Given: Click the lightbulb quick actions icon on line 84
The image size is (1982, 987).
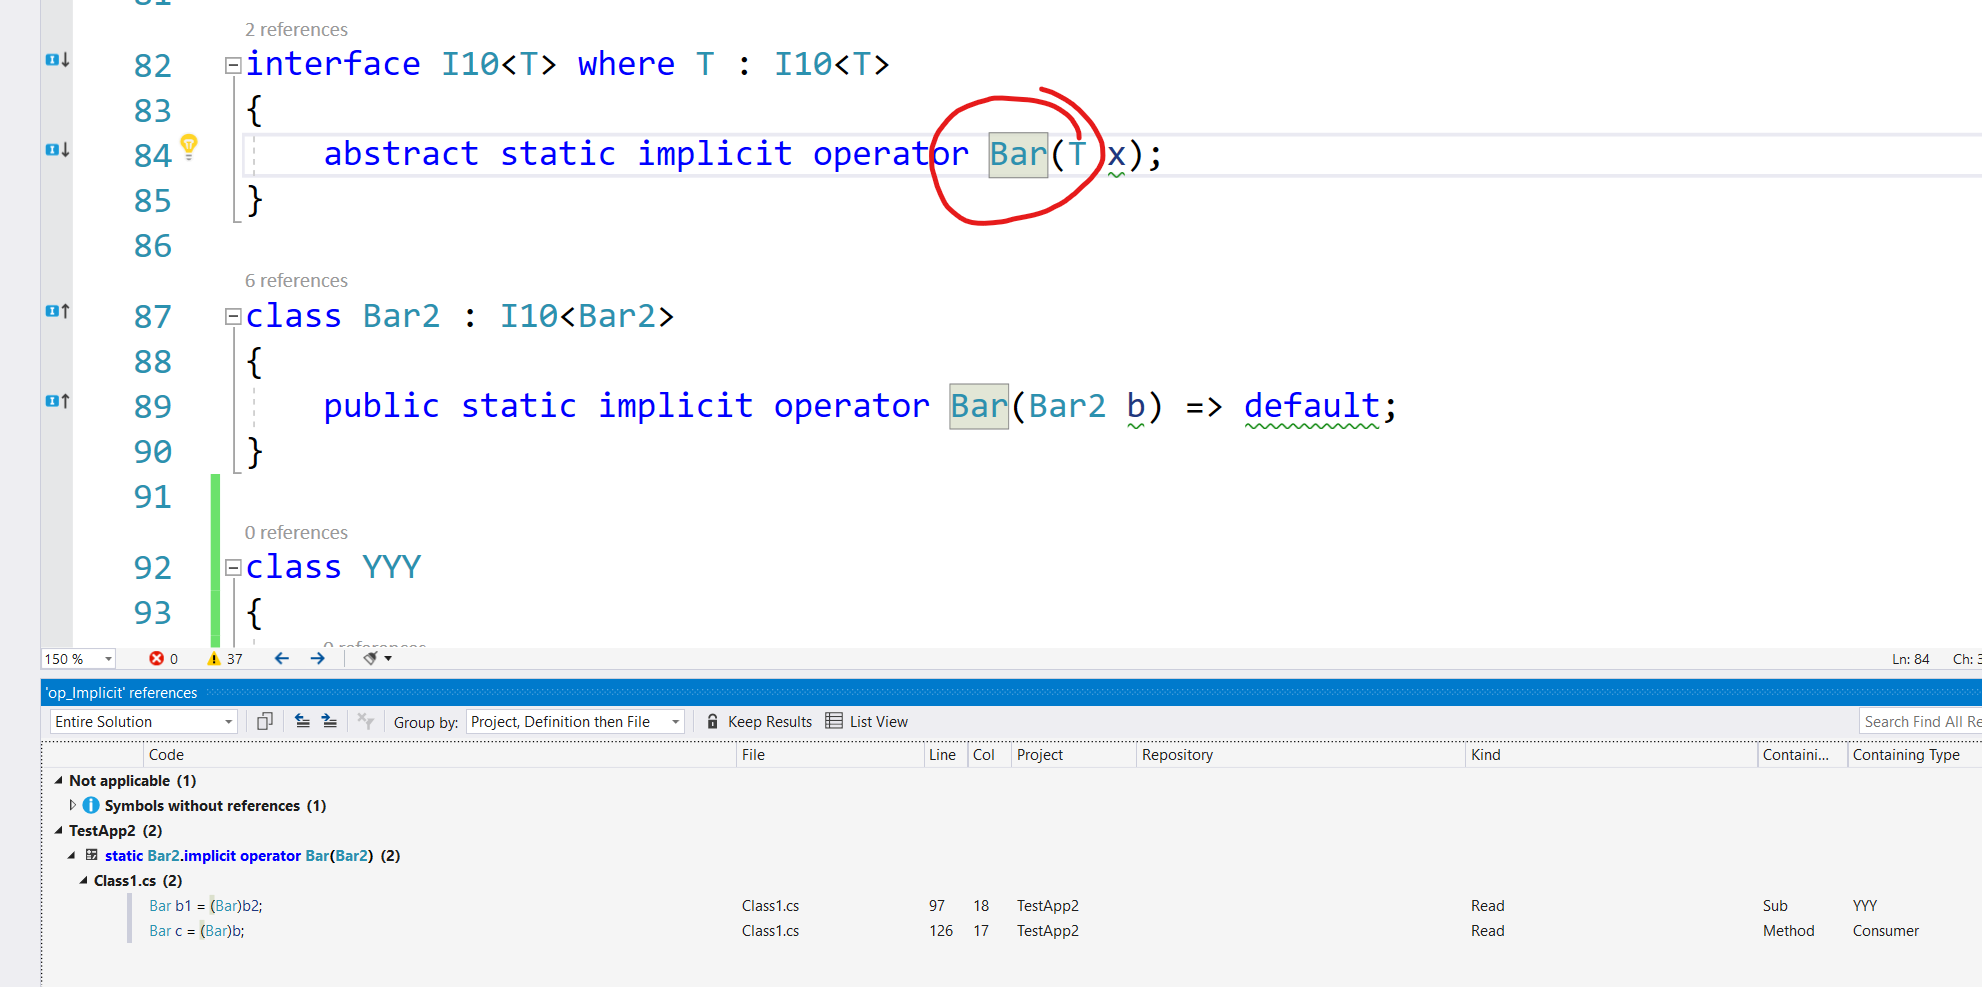Looking at the screenshot, I should [x=188, y=146].
